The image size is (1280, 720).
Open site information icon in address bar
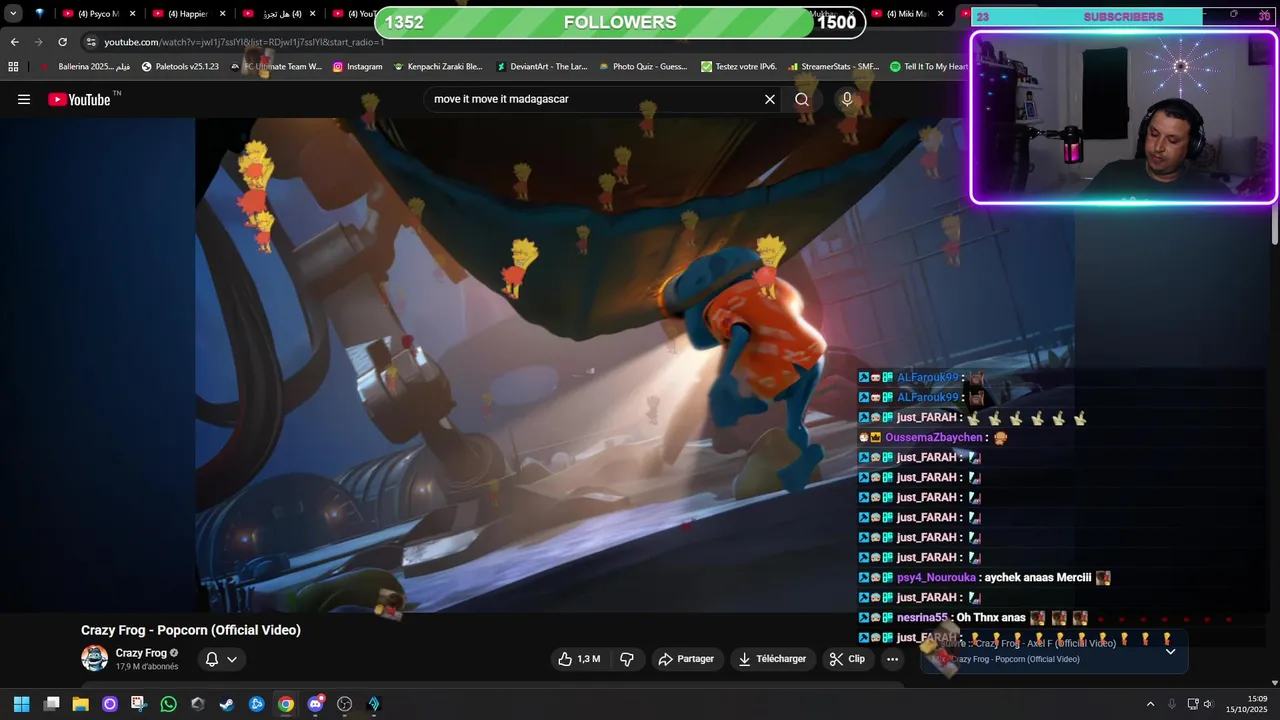click(91, 42)
